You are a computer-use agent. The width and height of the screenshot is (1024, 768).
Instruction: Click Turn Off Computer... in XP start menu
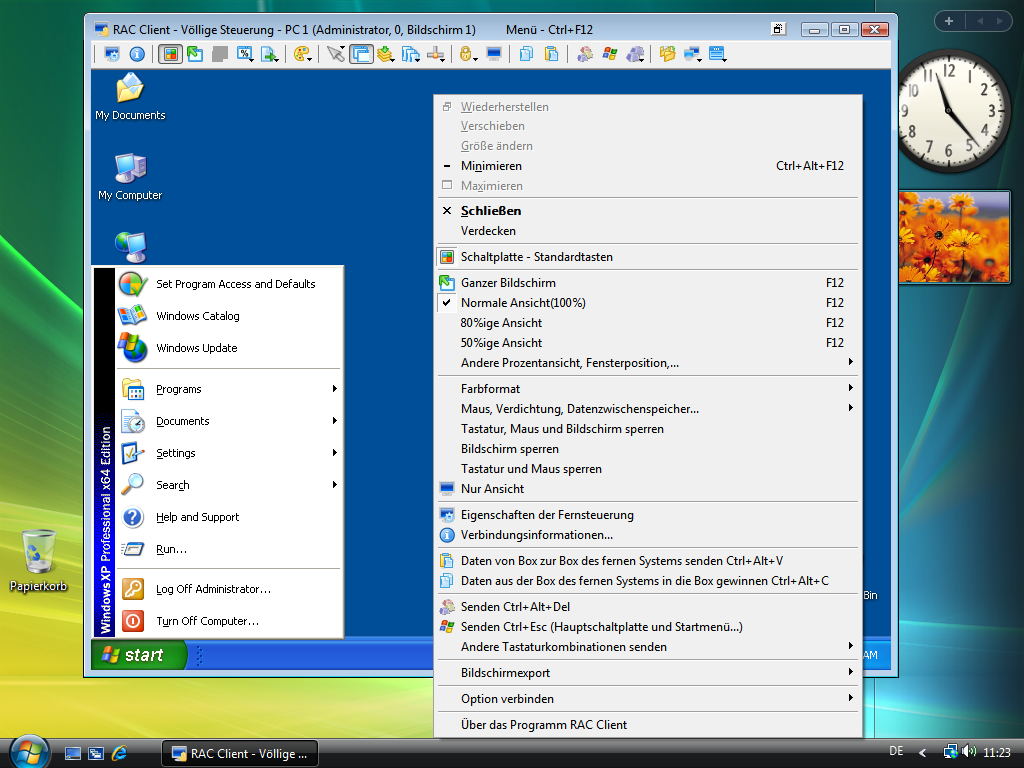(229, 621)
